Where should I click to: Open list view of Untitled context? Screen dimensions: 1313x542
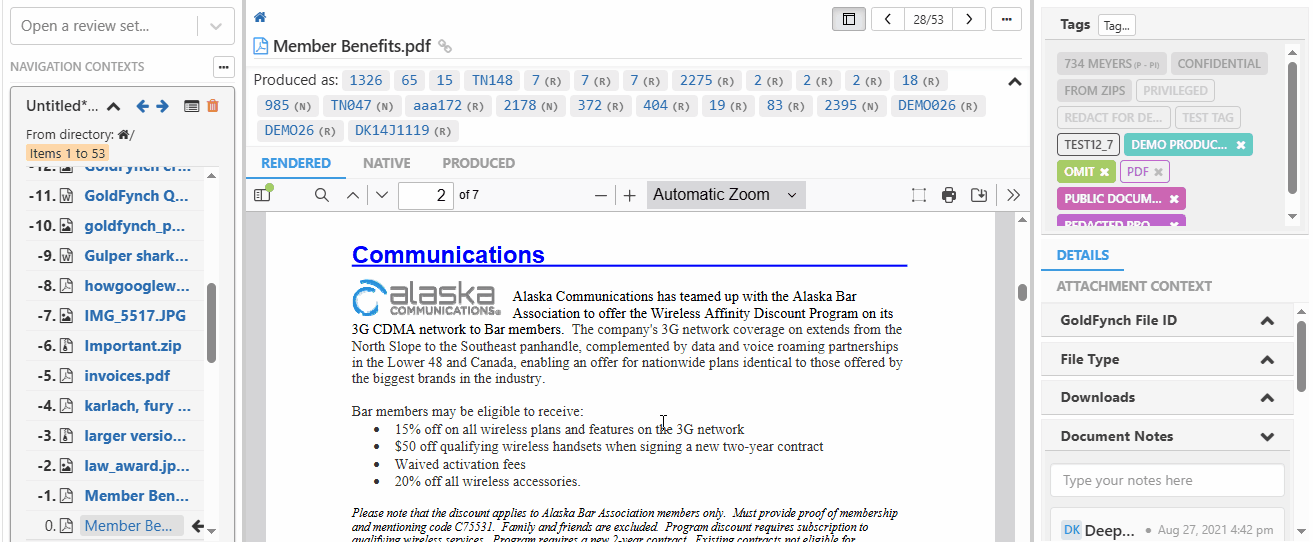(x=192, y=106)
